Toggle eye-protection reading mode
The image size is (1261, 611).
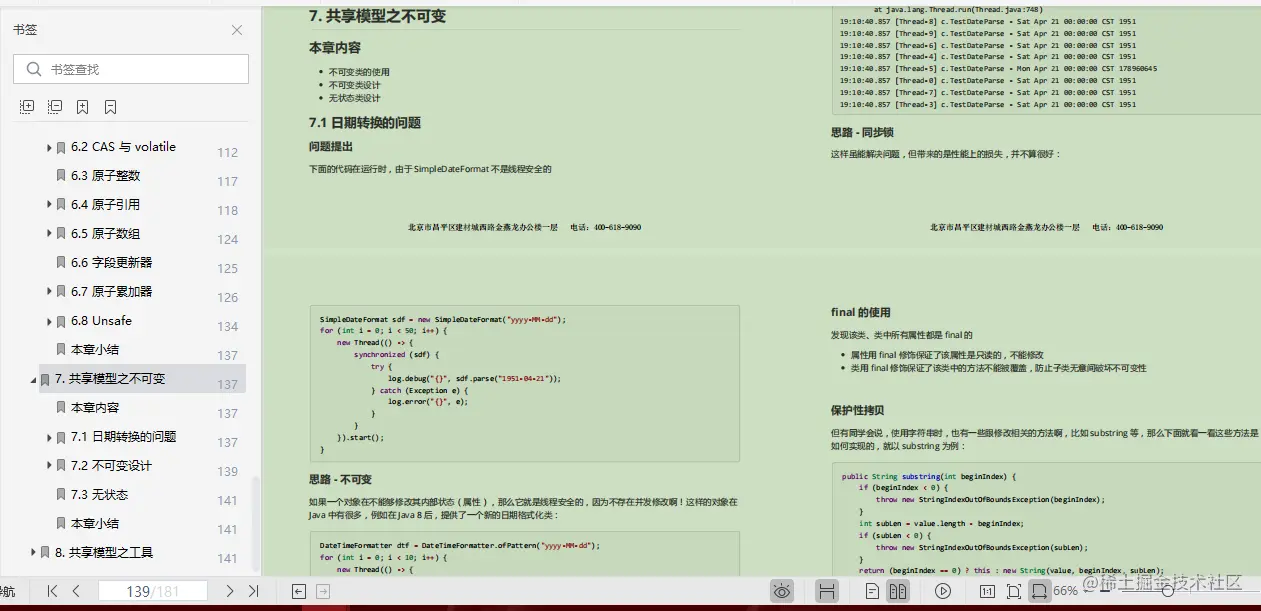click(x=782, y=590)
